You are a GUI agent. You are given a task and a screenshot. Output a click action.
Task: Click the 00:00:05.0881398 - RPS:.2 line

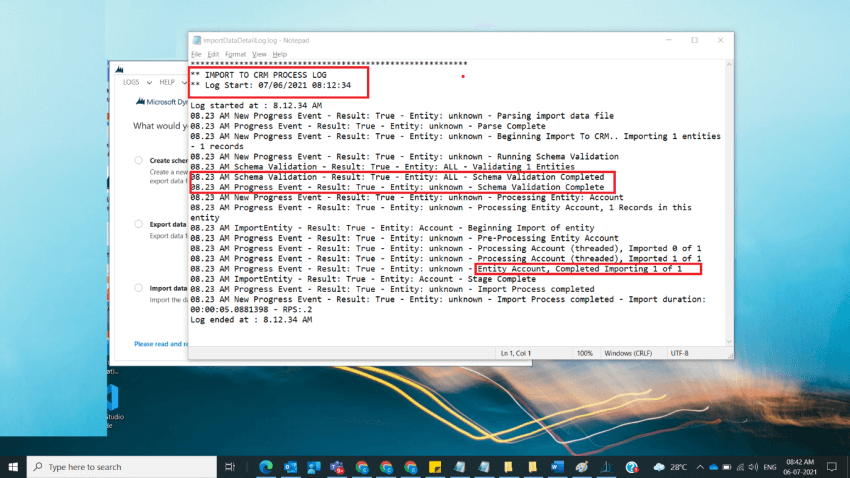pos(251,309)
